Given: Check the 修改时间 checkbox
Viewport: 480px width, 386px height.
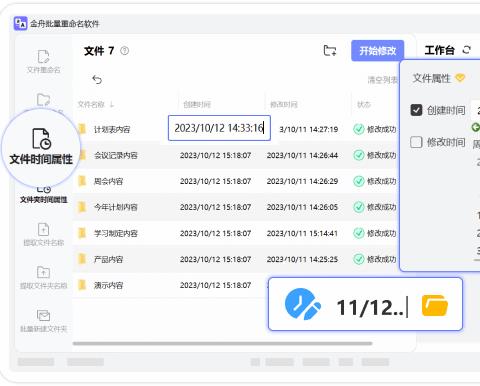Looking at the screenshot, I should tap(416, 142).
